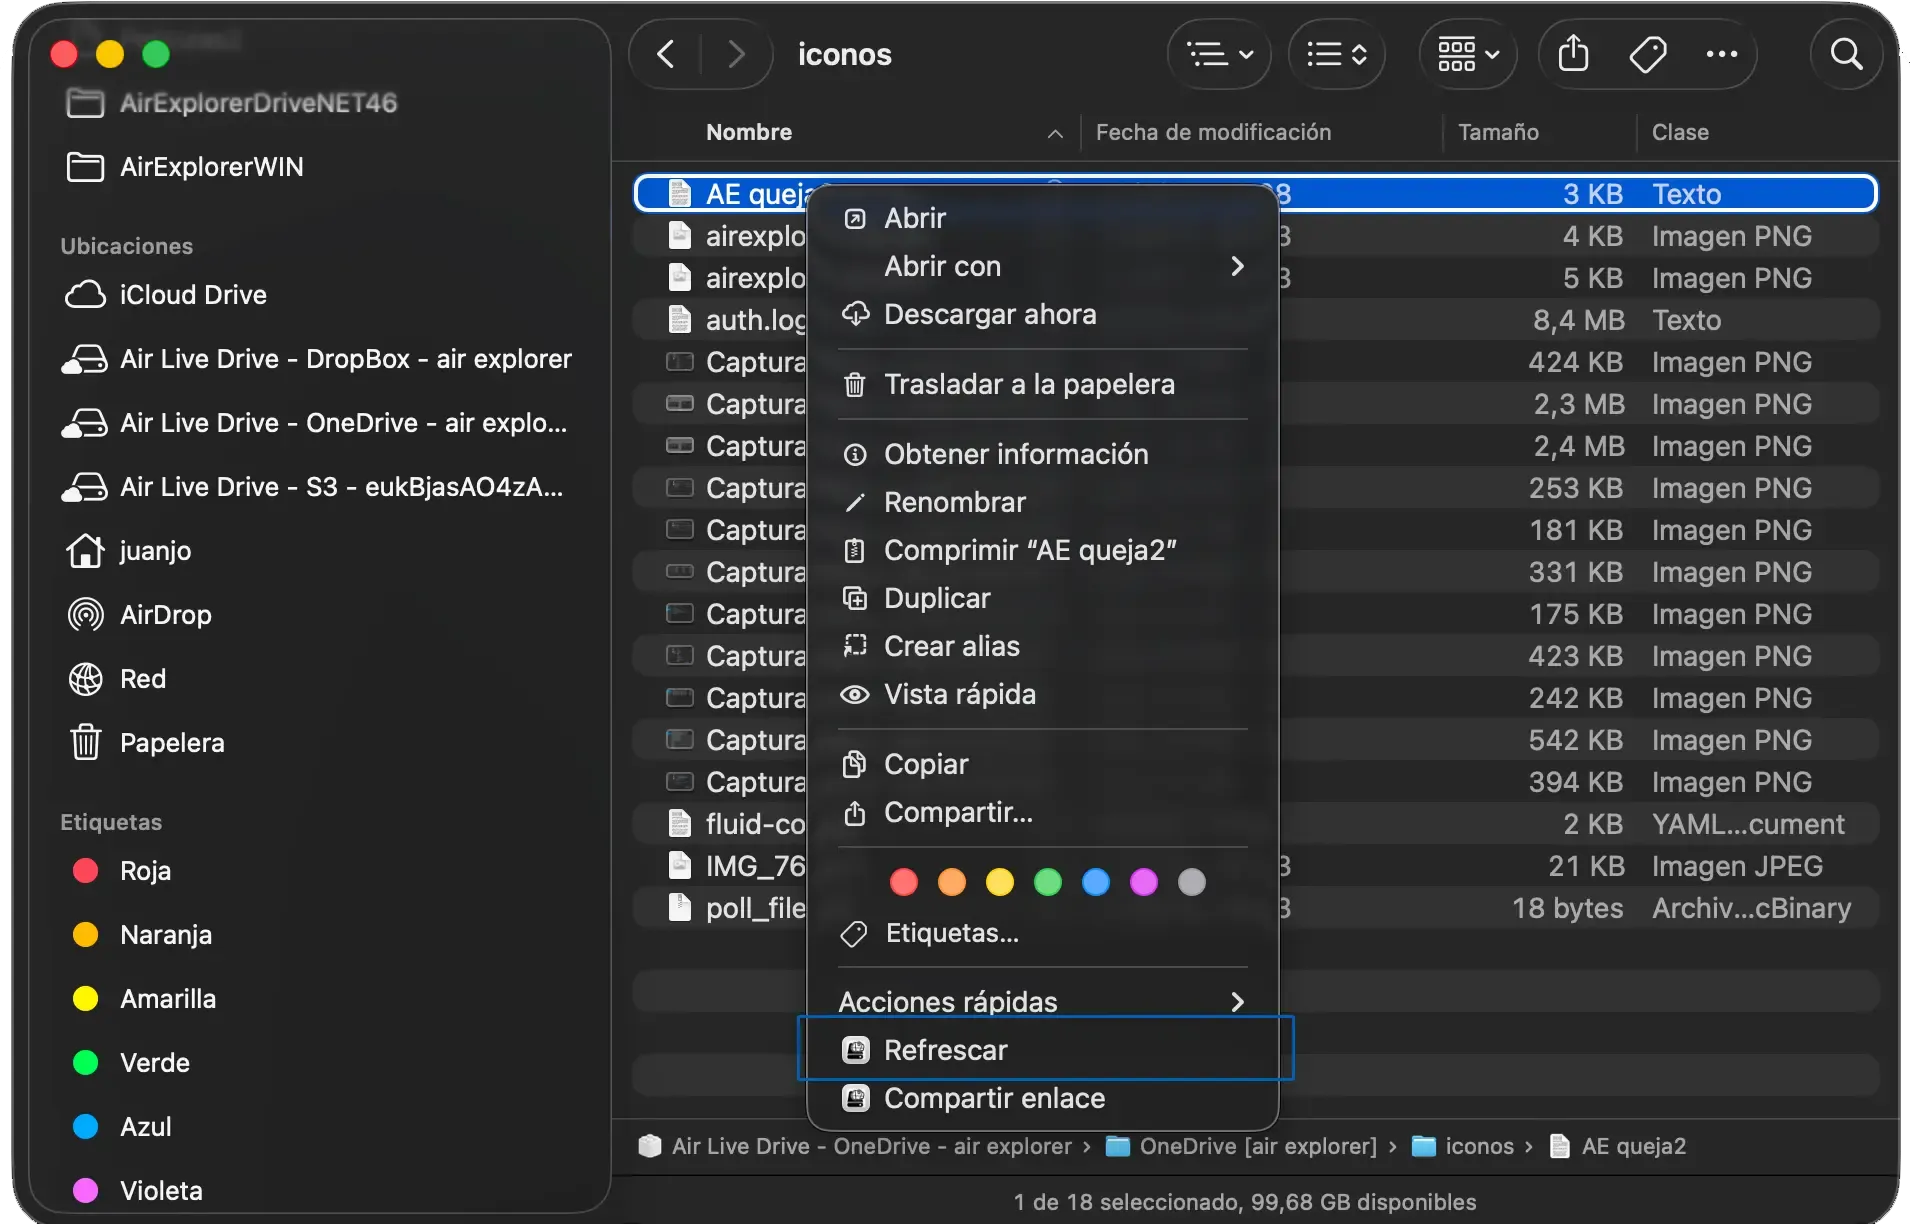Select the Amarilla tag in sidebar
The width and height of the screenshot is (1912, 1226).
click(x=320, y=998)
